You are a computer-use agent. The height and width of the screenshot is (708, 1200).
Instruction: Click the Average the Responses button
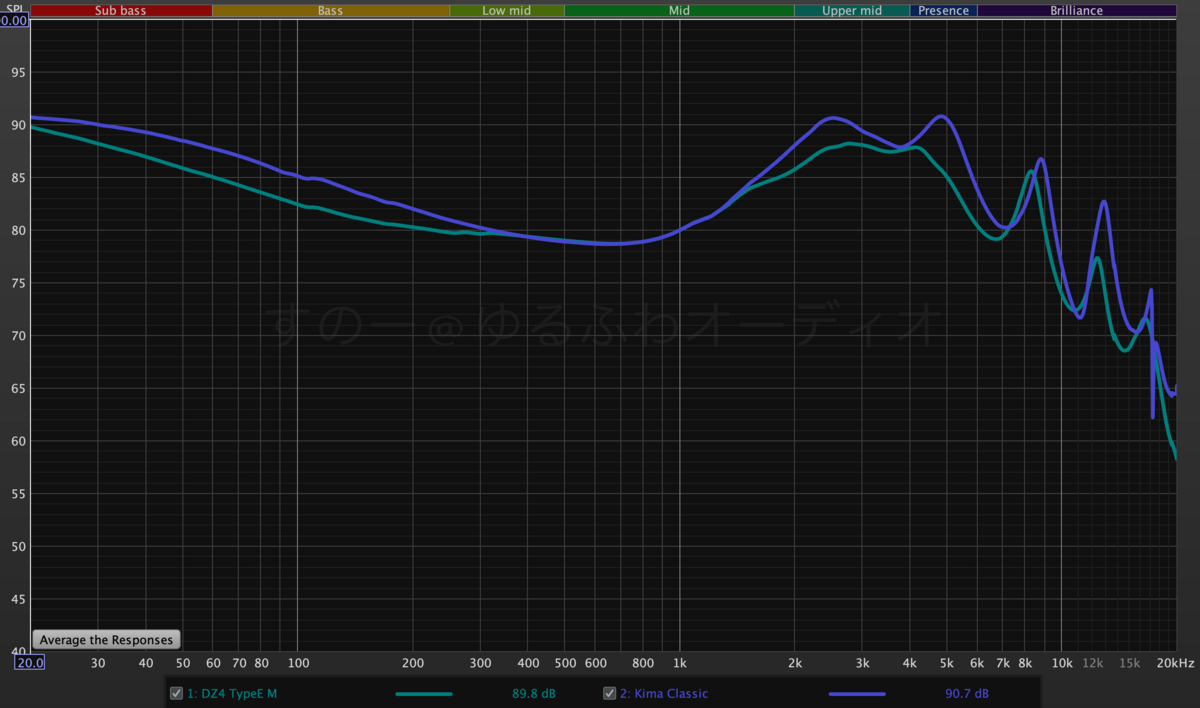(x=107, y=640)
